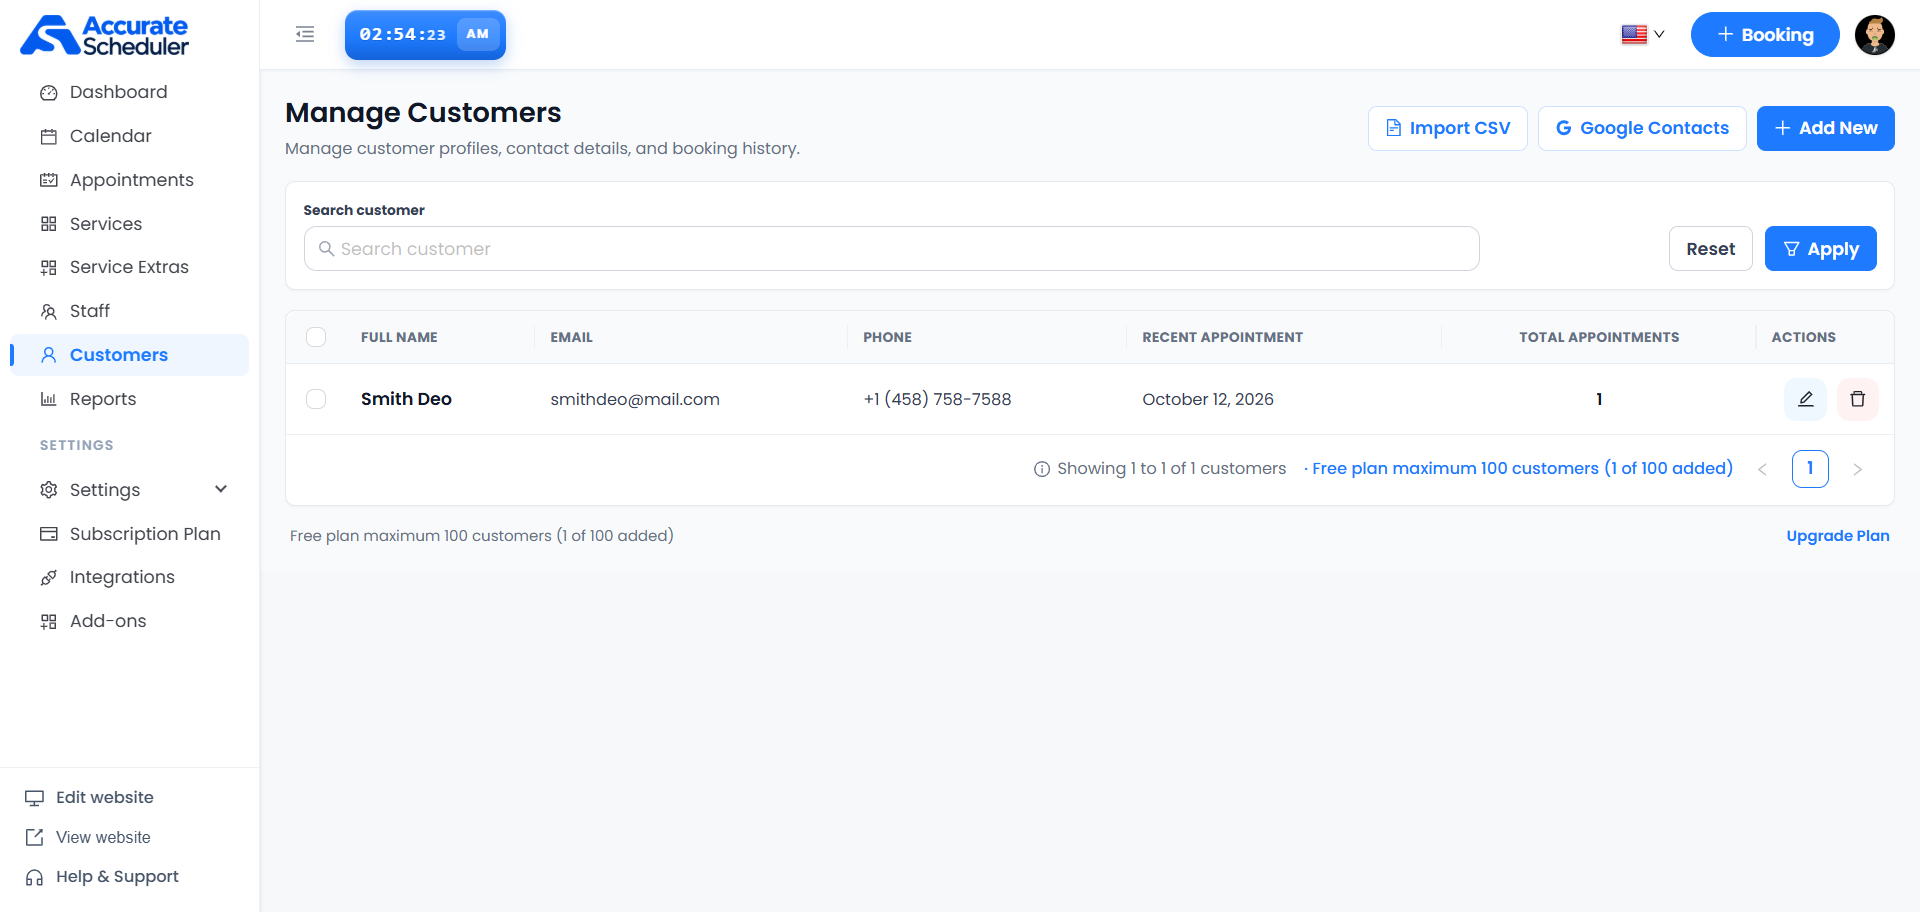Add New customer button

(x=1826, y=128)
